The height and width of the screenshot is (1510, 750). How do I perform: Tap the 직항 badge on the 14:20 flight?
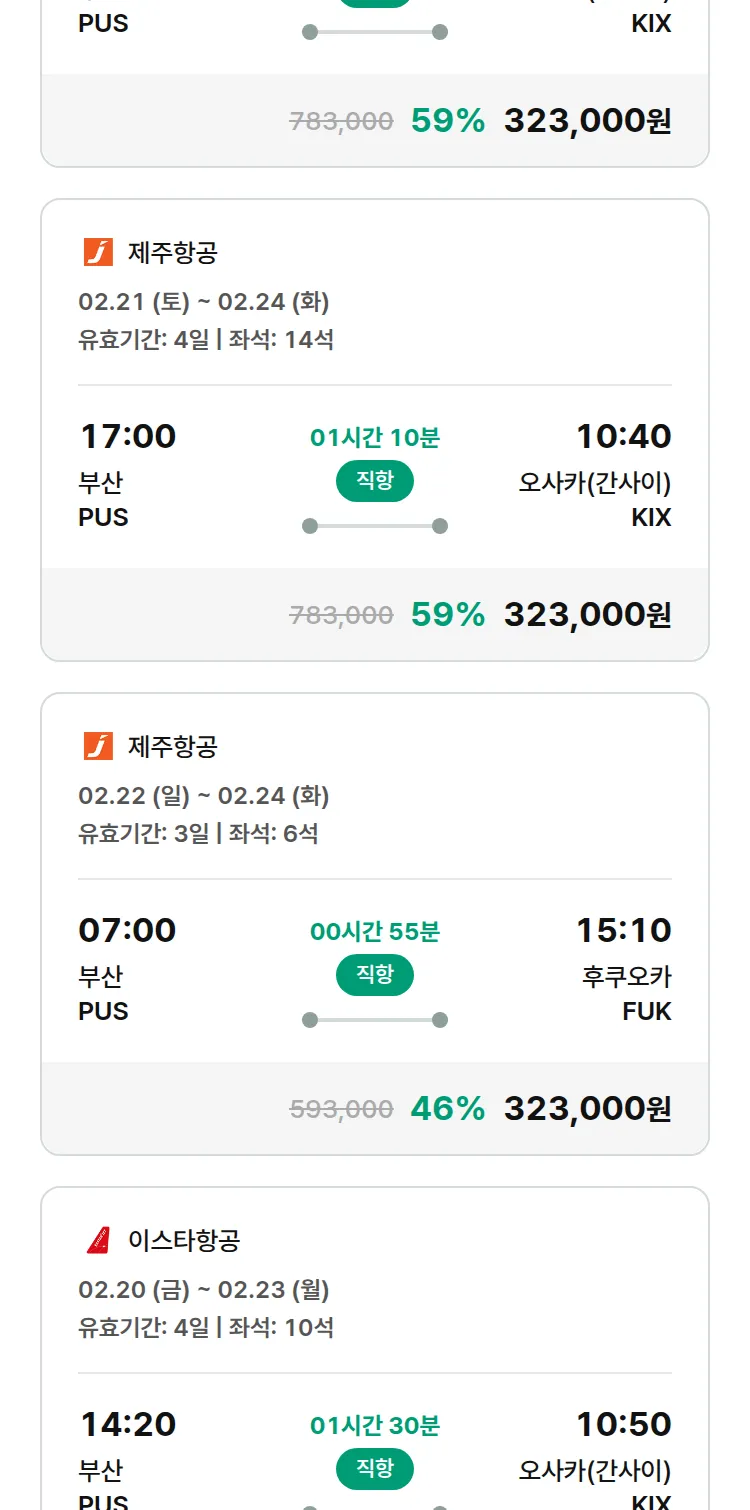tap(375, 1469)
